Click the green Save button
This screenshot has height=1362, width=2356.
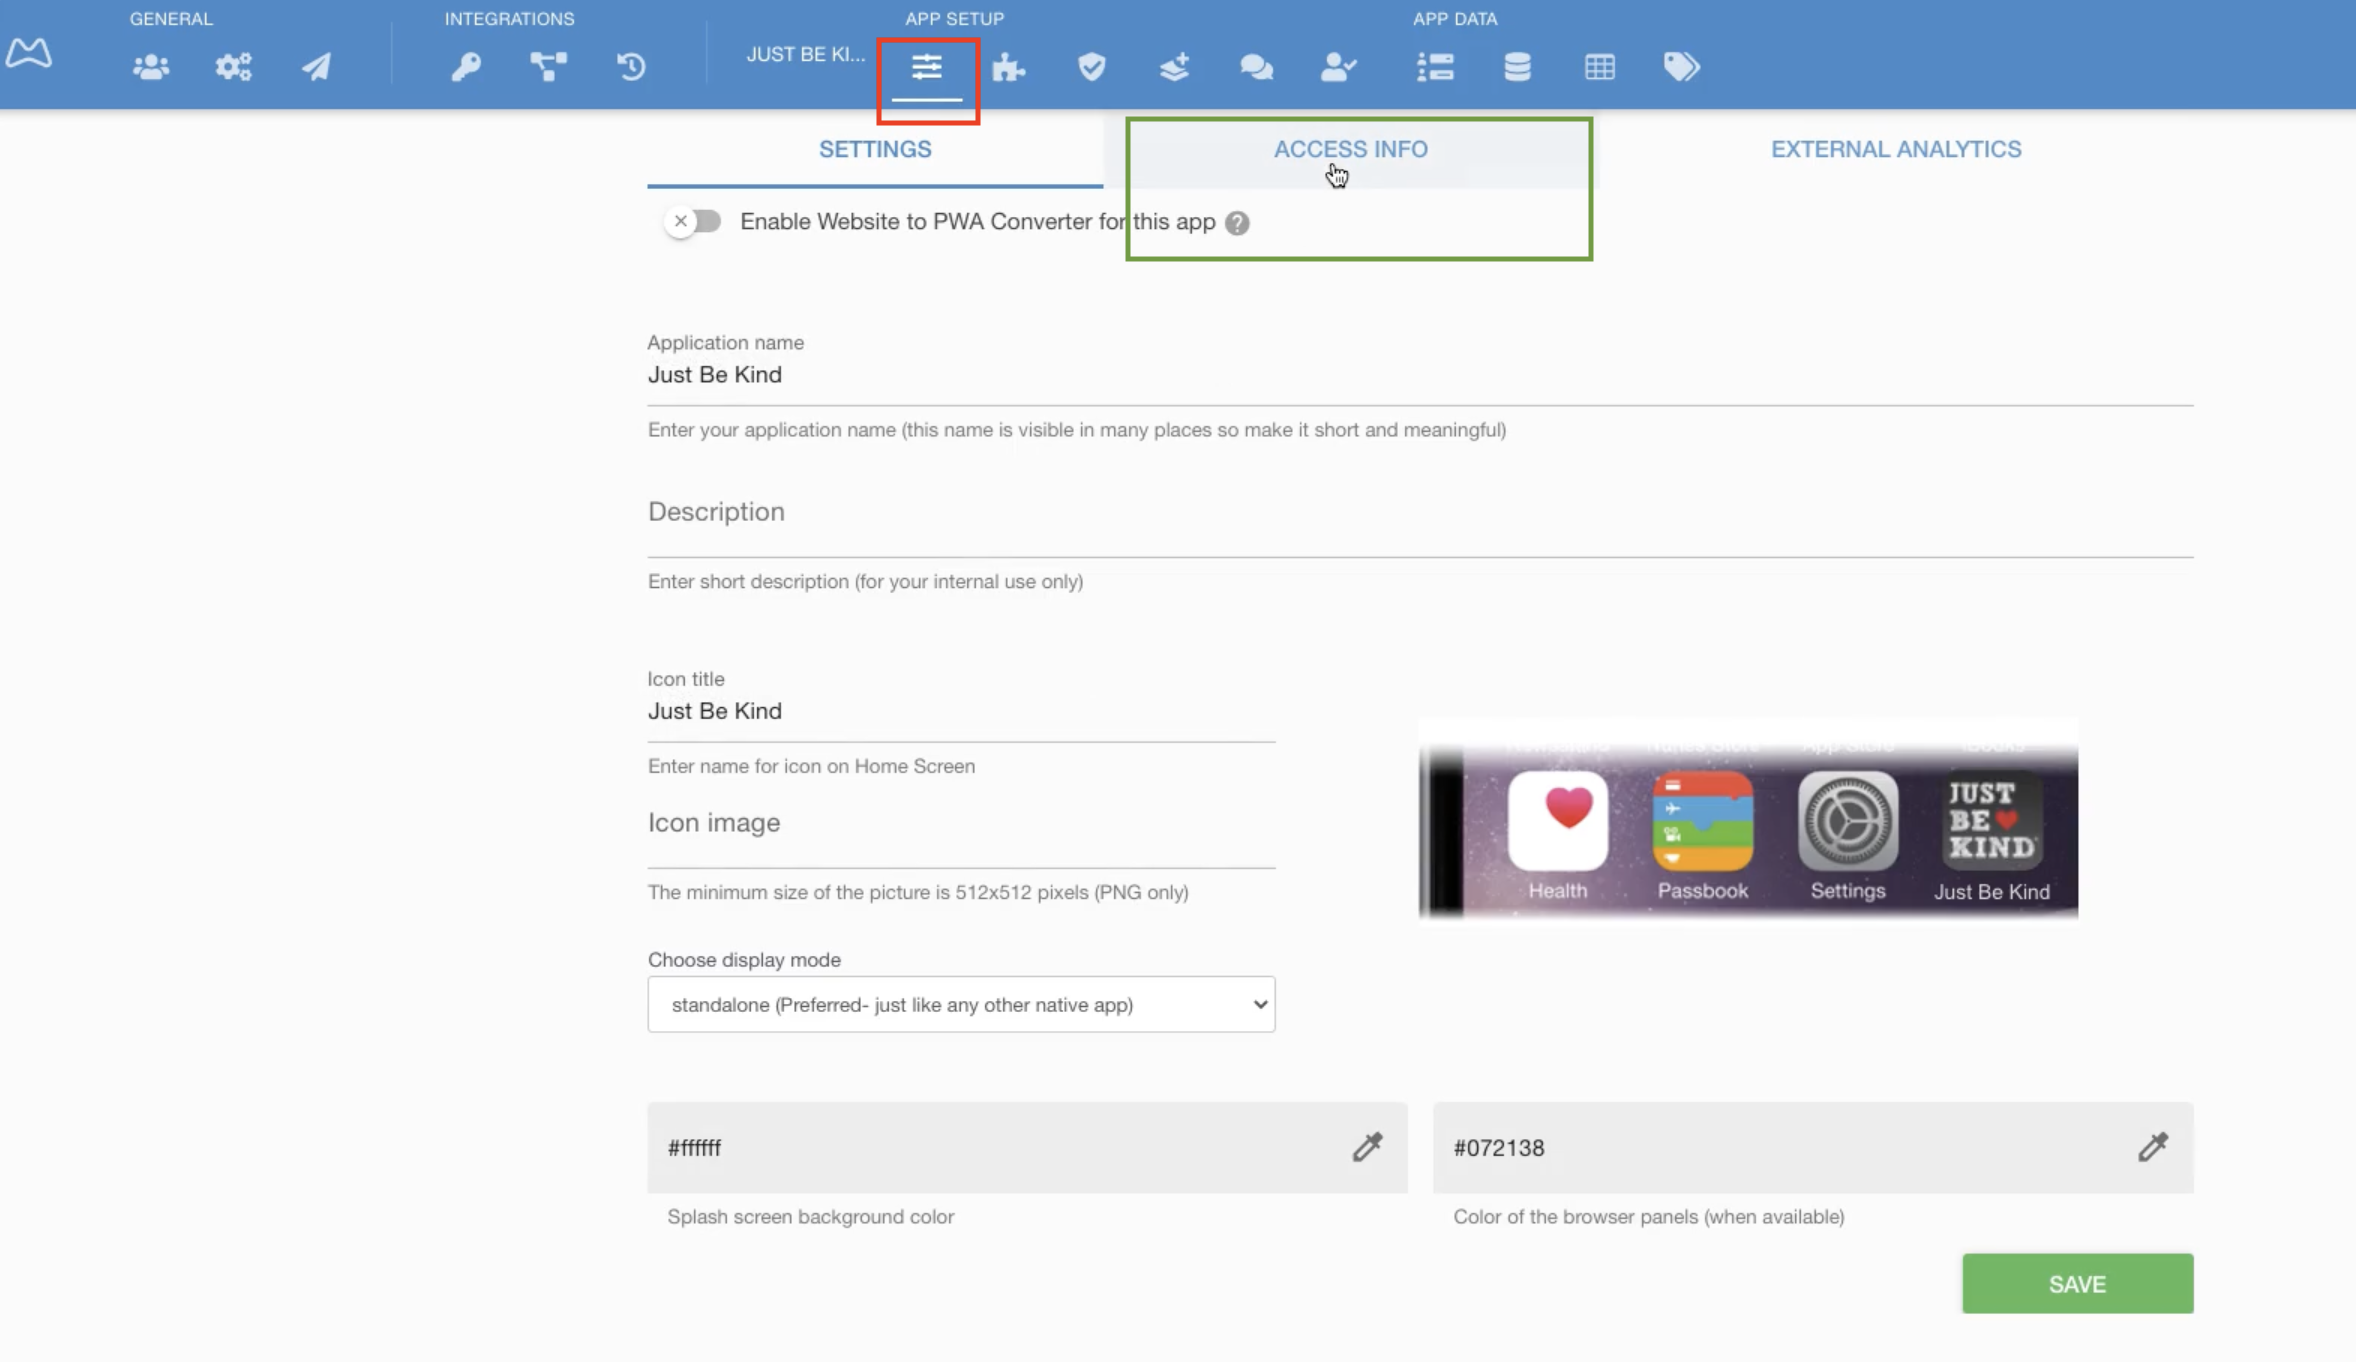pyautogui.click(x=2077, y=1284)
